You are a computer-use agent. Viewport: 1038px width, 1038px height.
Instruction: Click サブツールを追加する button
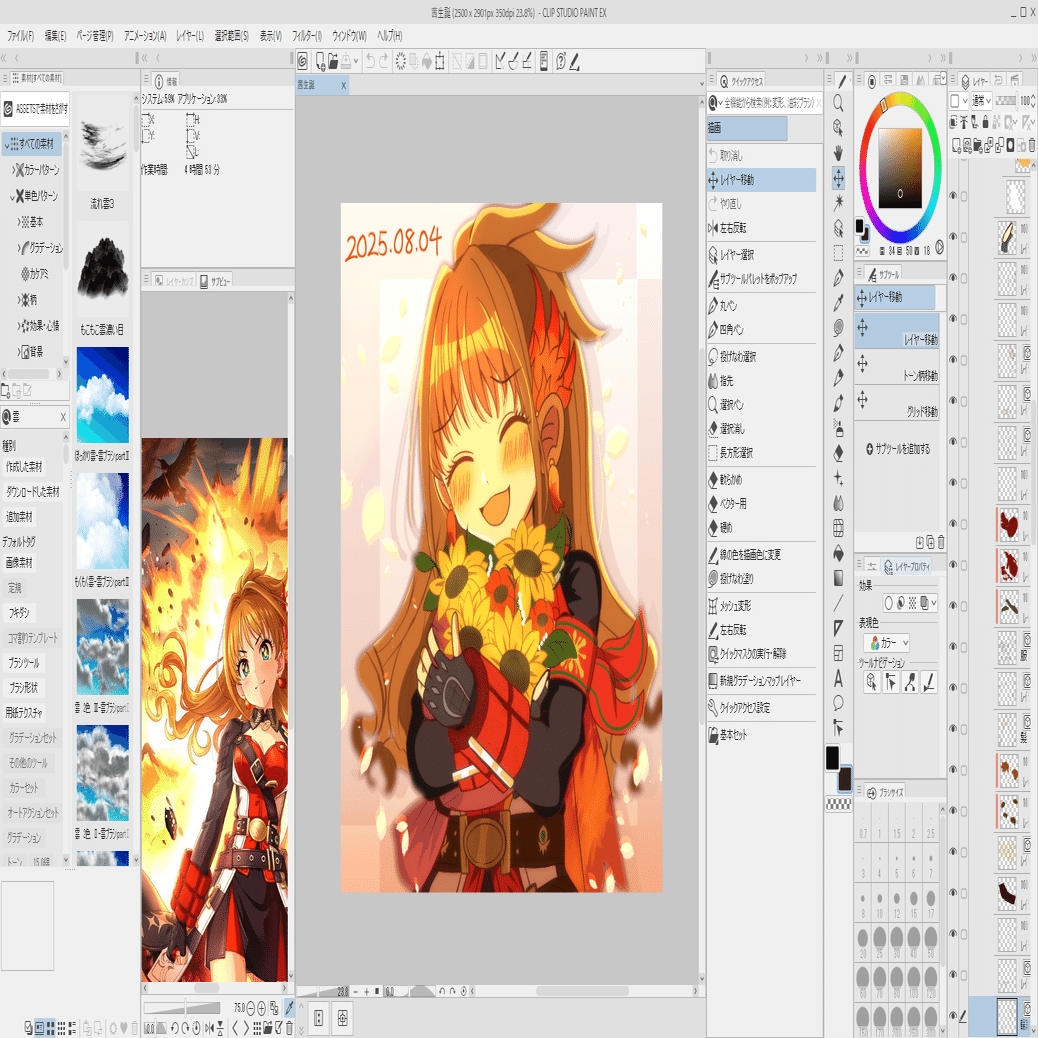(898, 449)
